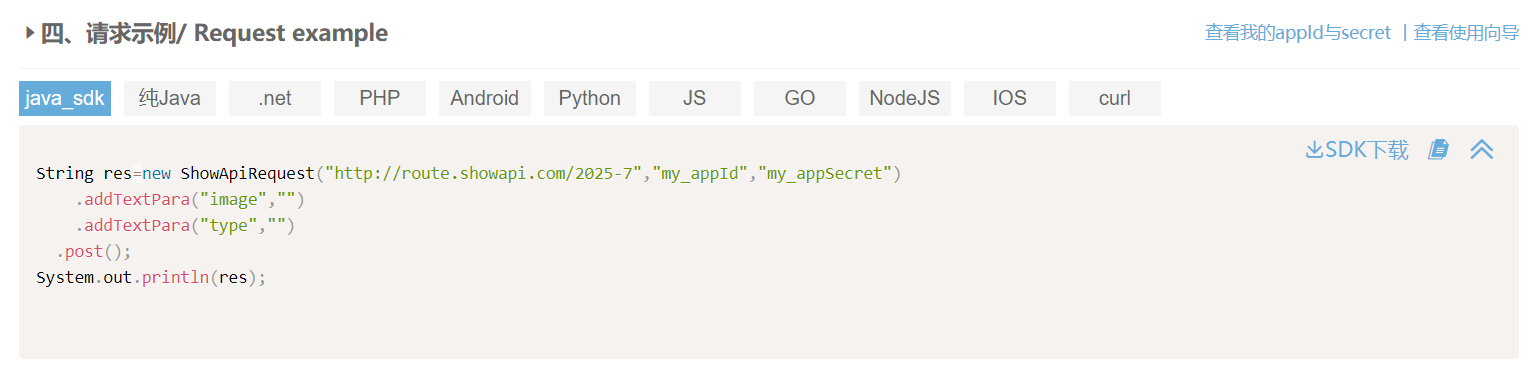Image resolution: width=1539 pixels, height=384 pixels.
Task: Switch to the NodeJS tab
Action: 905,98
